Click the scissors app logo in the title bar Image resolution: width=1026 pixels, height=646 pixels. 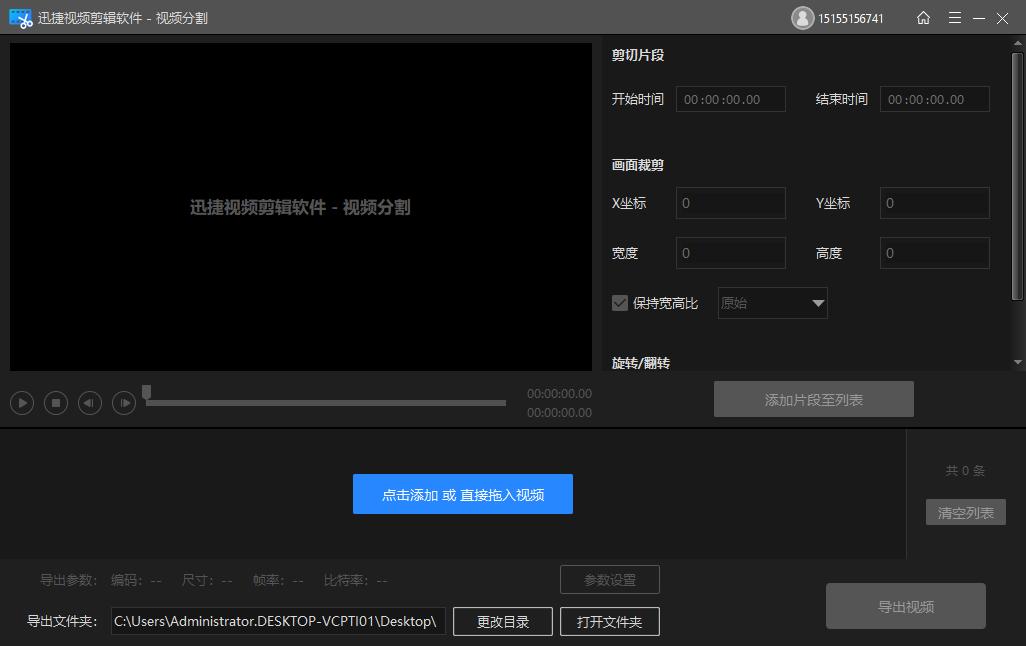(x=18, y=17)
